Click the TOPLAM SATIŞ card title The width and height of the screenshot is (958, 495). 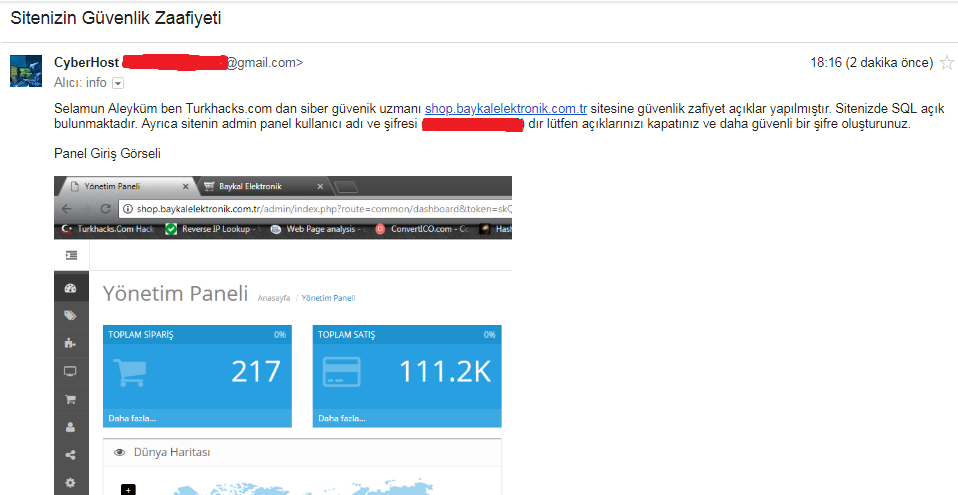(346, 335)
